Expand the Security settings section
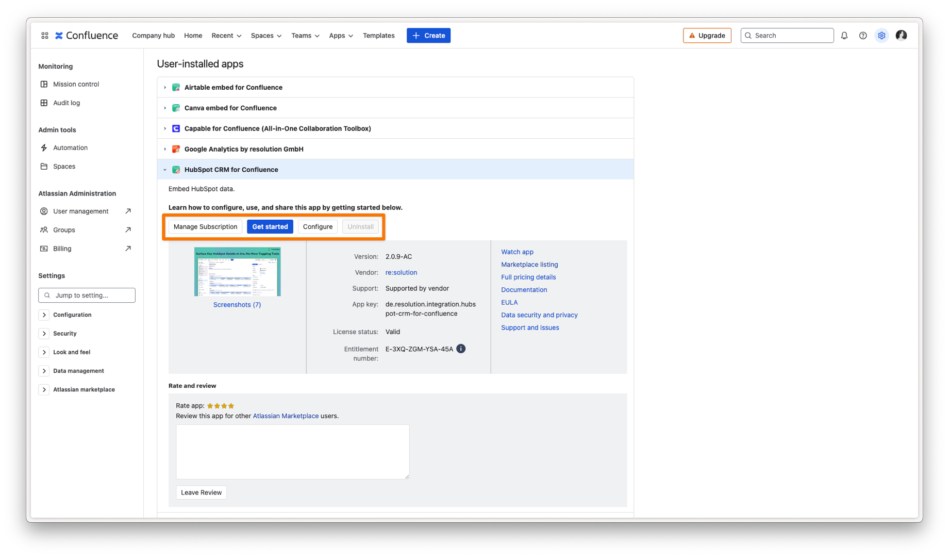This screenshot has width=949, height=557. tap(44, 334)
